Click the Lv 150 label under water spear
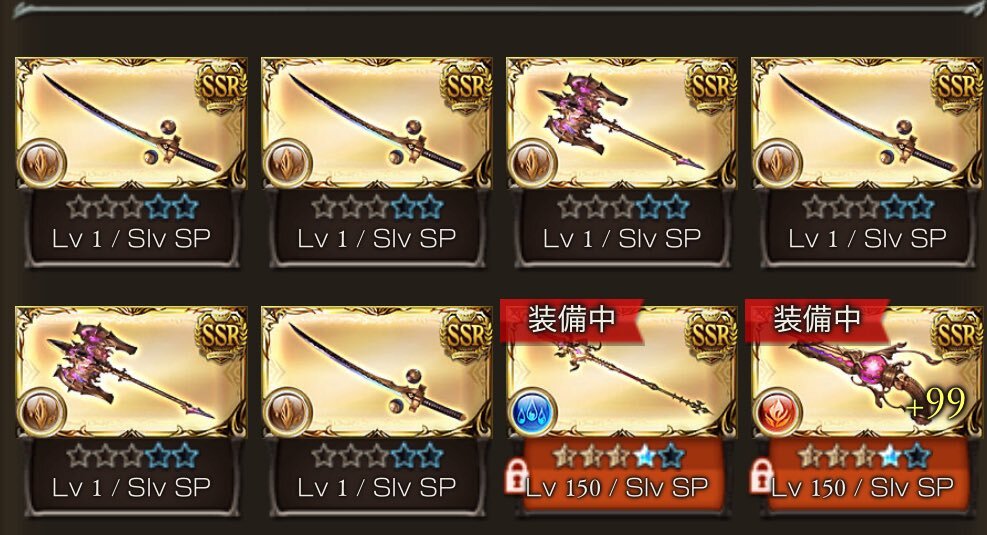The height and width of the screenshot is (535, 987). tap(563, 488)
